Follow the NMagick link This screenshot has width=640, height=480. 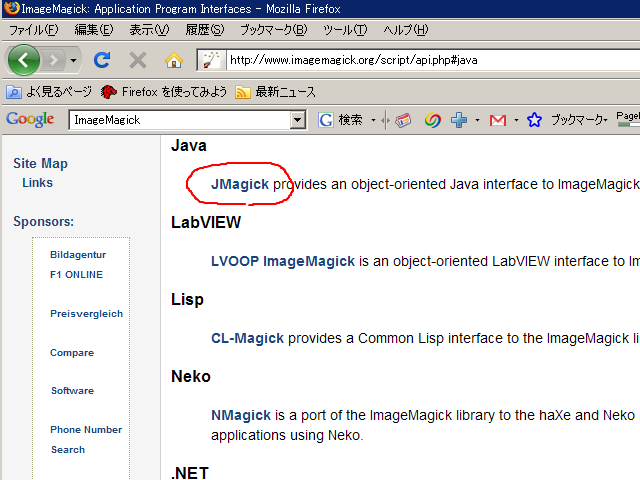point(241,415)
